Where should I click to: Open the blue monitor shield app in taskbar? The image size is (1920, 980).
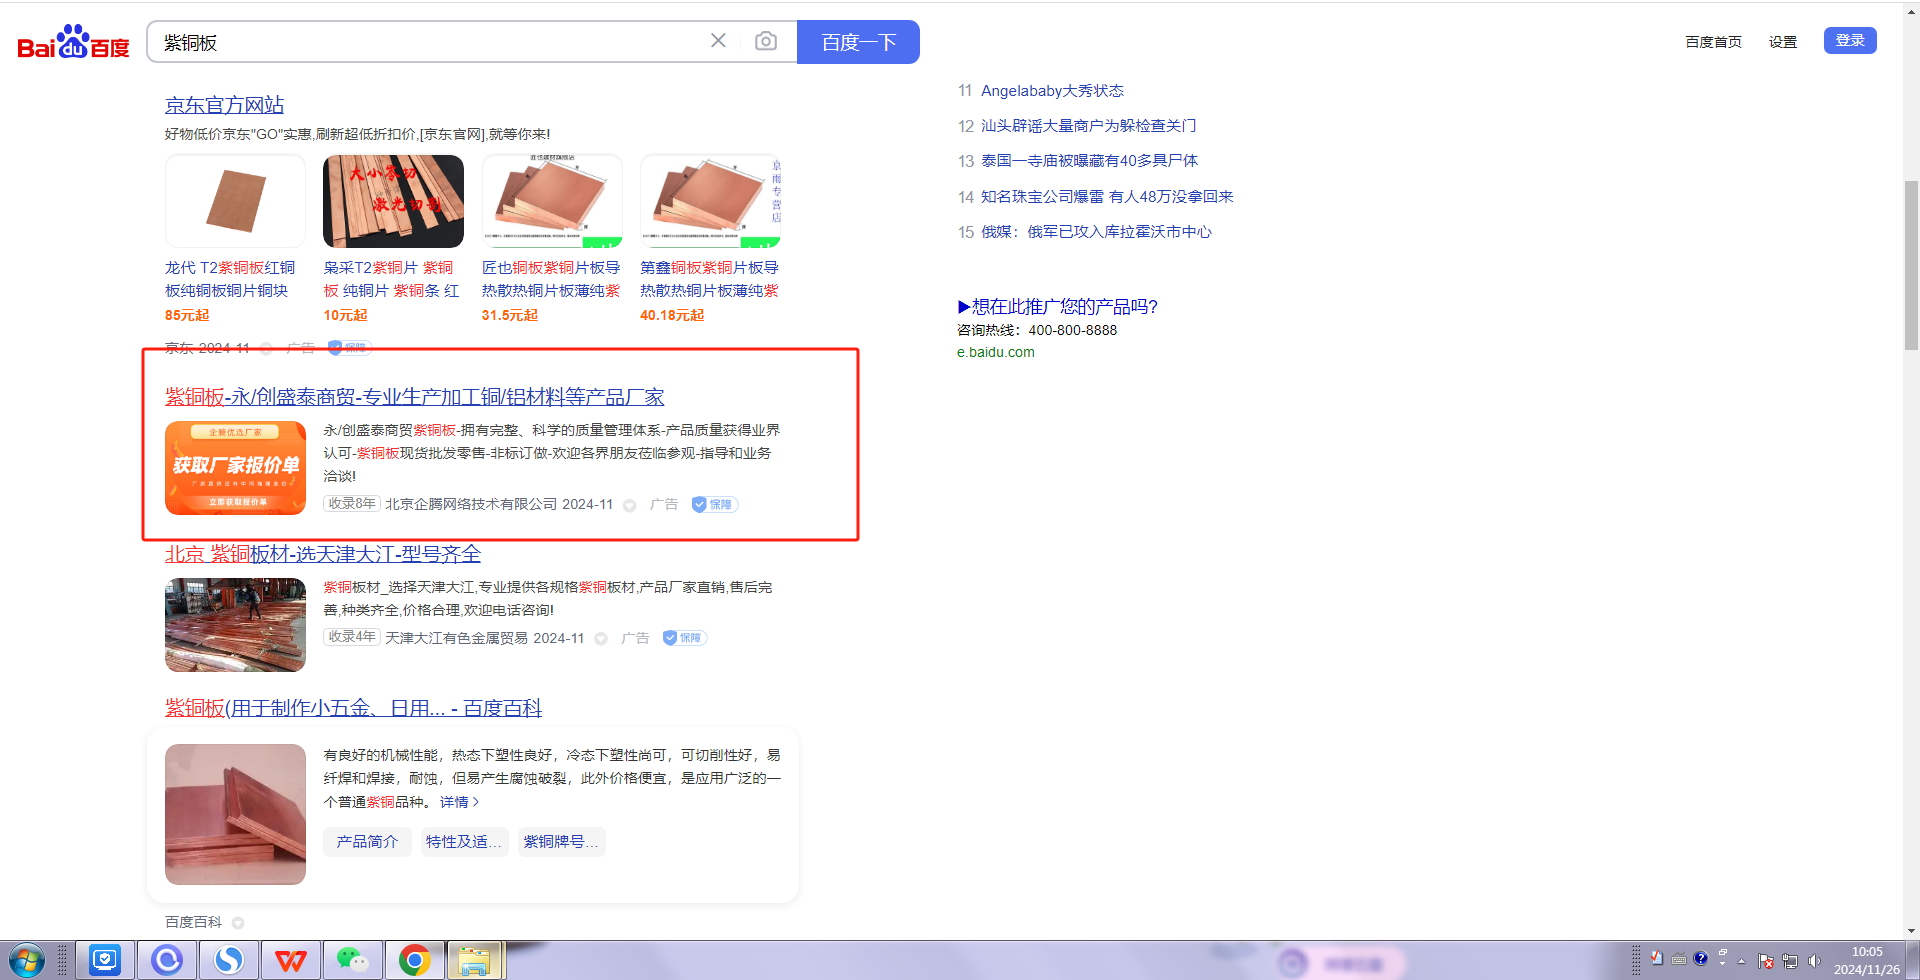[x=105, y=961]
